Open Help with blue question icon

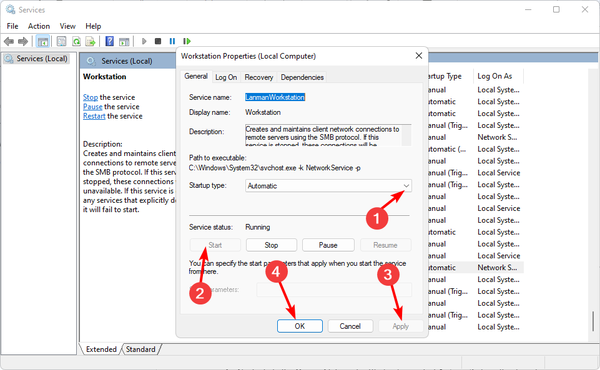pyautogui.click(x=109, y=41)
